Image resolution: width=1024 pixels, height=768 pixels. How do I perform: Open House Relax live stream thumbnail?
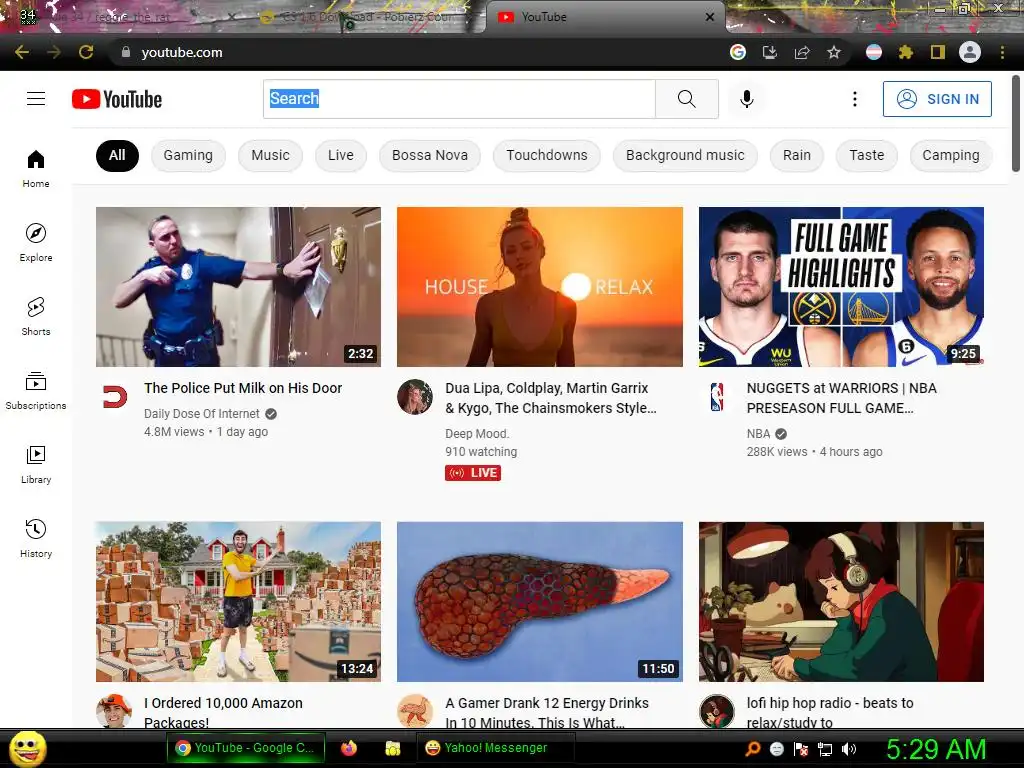point(540,287)
